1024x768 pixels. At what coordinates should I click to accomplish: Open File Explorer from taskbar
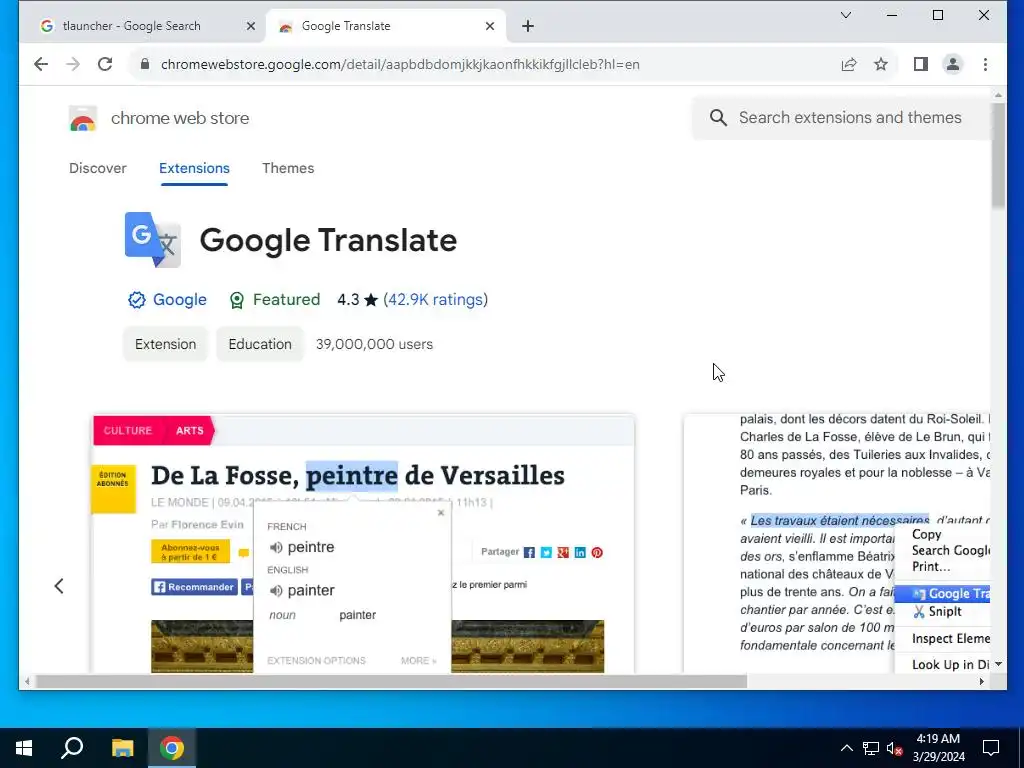[x=122, y=748]
